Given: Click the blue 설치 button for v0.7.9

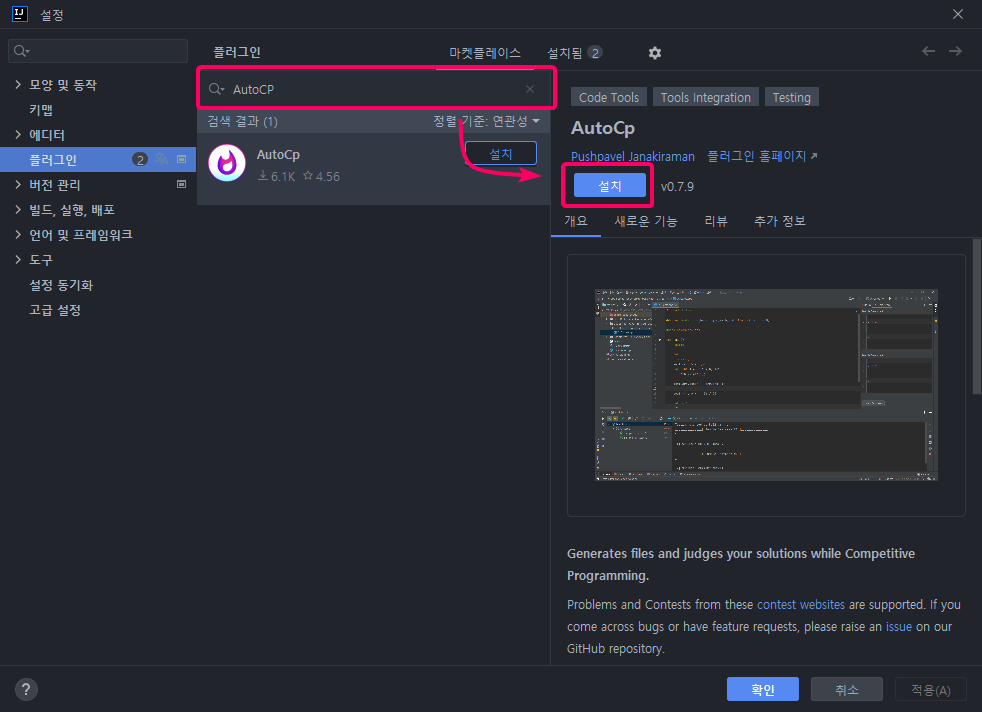Looking at the screenshot, I should 609,185.
